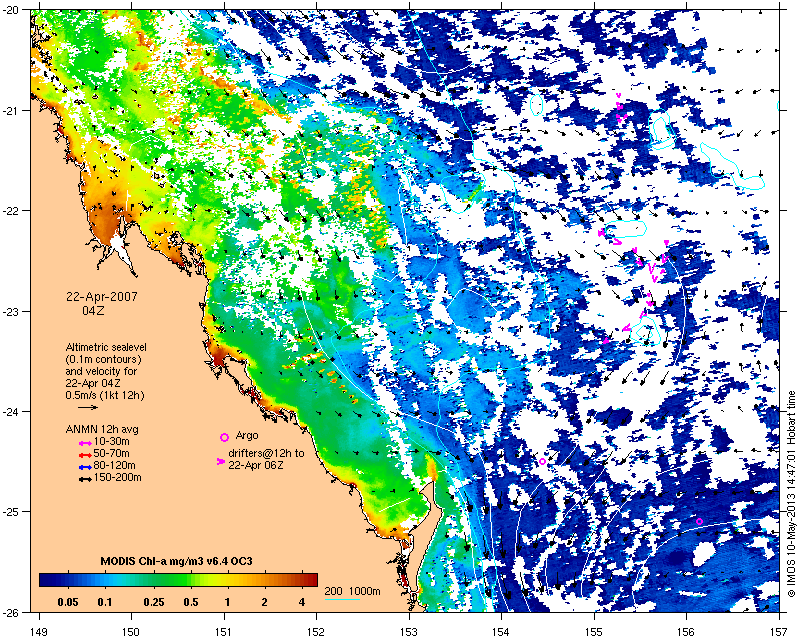The height and width of the screenshot is (640, 800).
Task: Click the -26 latitude axis label
Action: tap(11, 612)
